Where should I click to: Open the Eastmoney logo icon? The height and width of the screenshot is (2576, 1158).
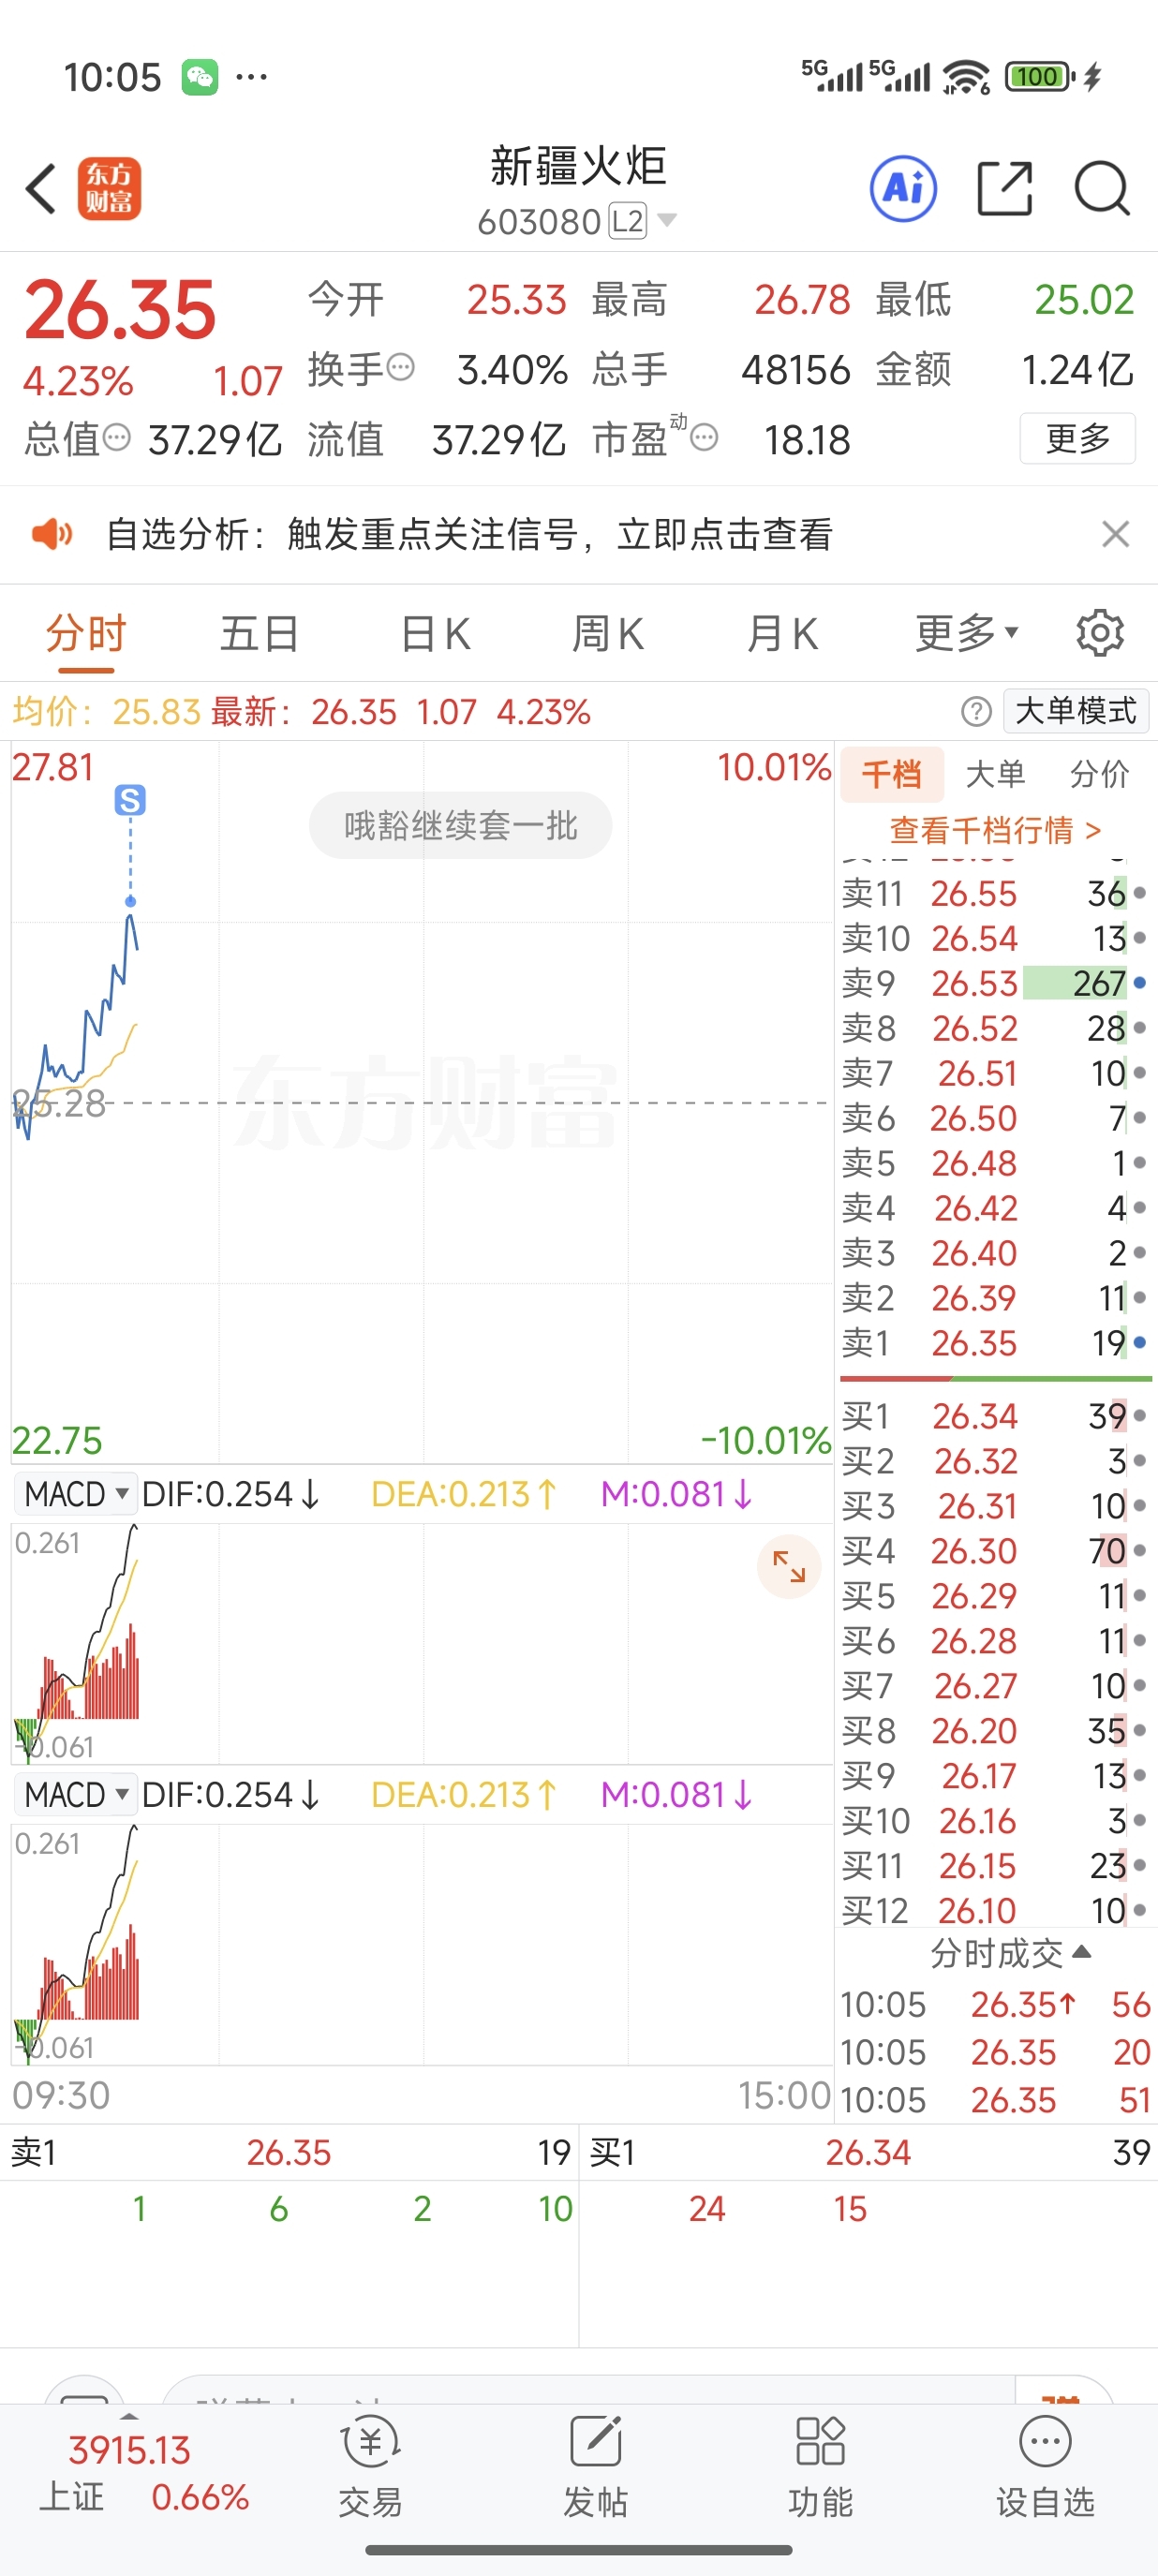tap(110, 188)
